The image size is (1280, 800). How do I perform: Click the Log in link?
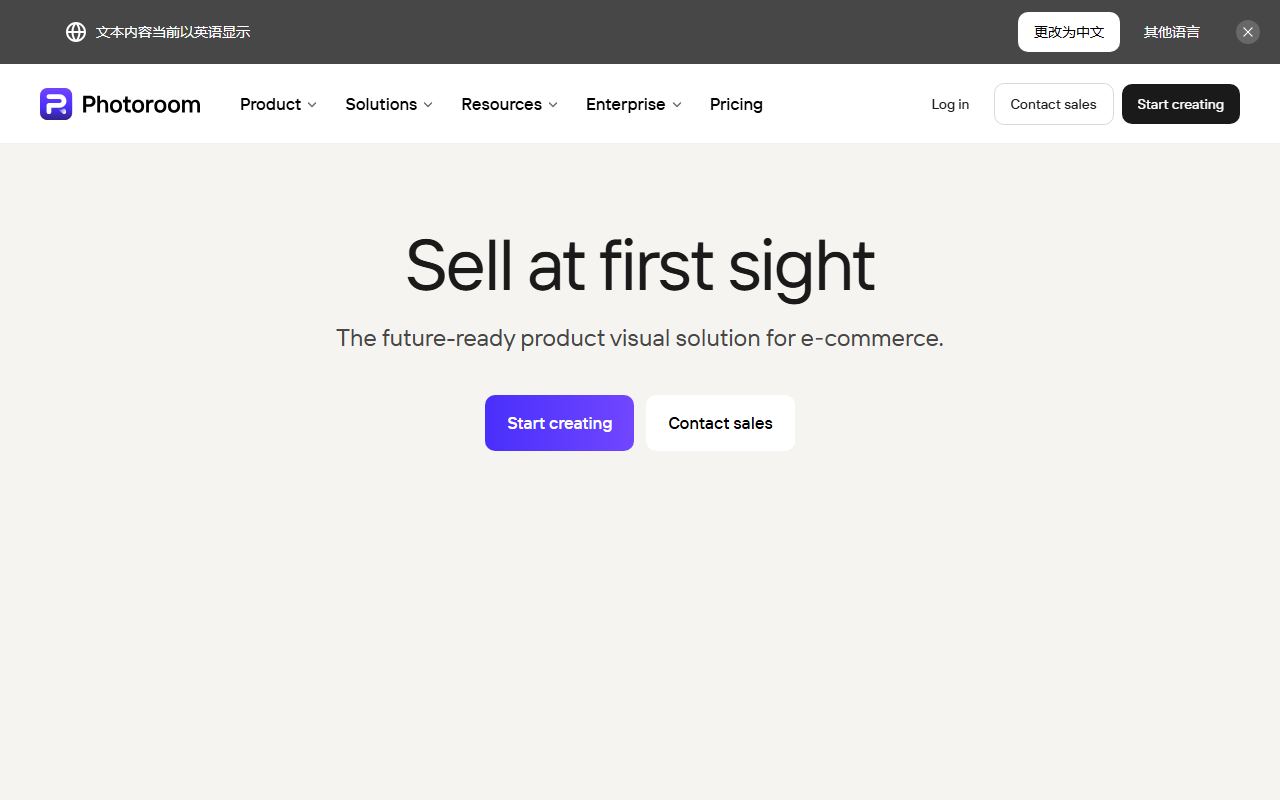[x=950, y=104]
